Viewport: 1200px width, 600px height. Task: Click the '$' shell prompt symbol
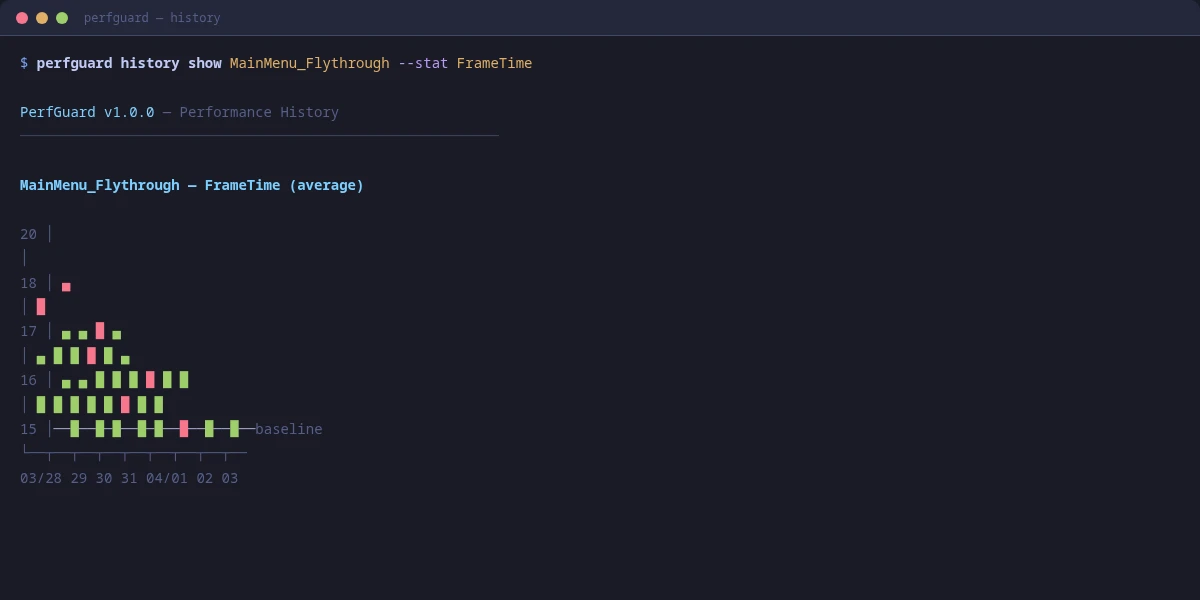(x=24, y=63)
